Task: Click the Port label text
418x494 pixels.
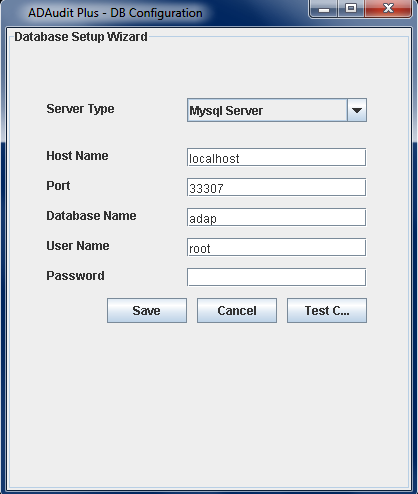Action: point(58,186)
